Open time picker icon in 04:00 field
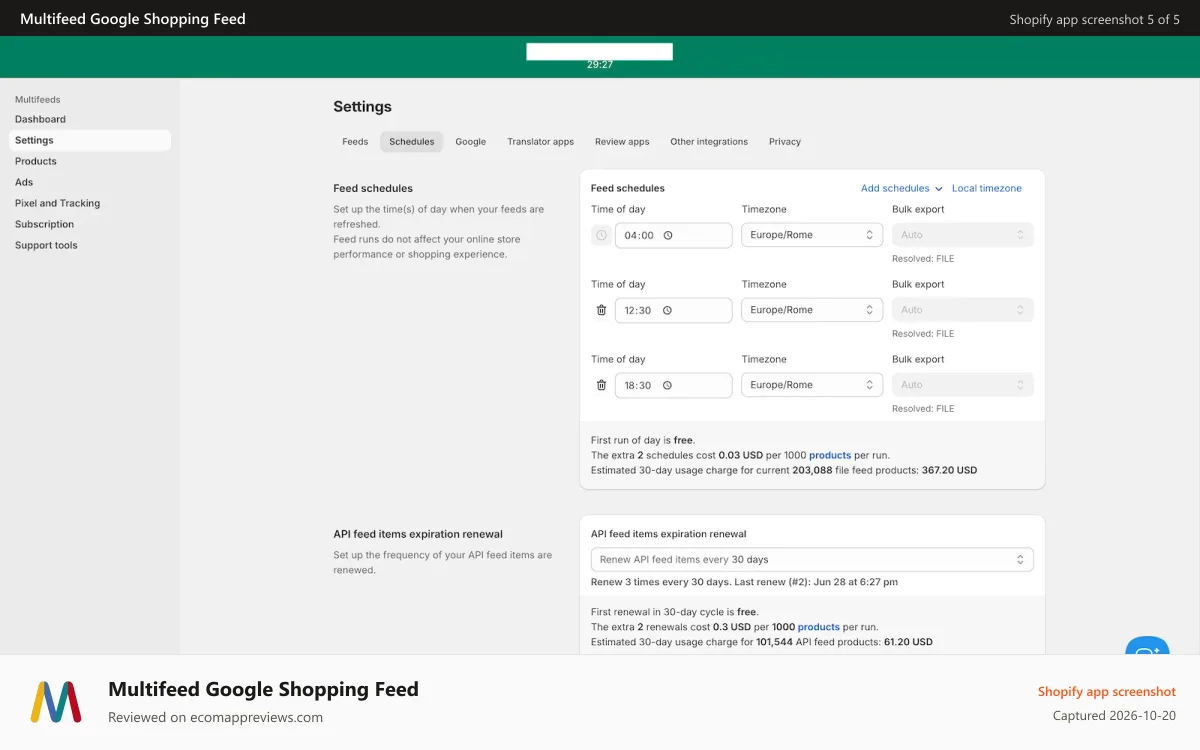Viewport: 1200px width, 750px height. (x=668, y=235)
